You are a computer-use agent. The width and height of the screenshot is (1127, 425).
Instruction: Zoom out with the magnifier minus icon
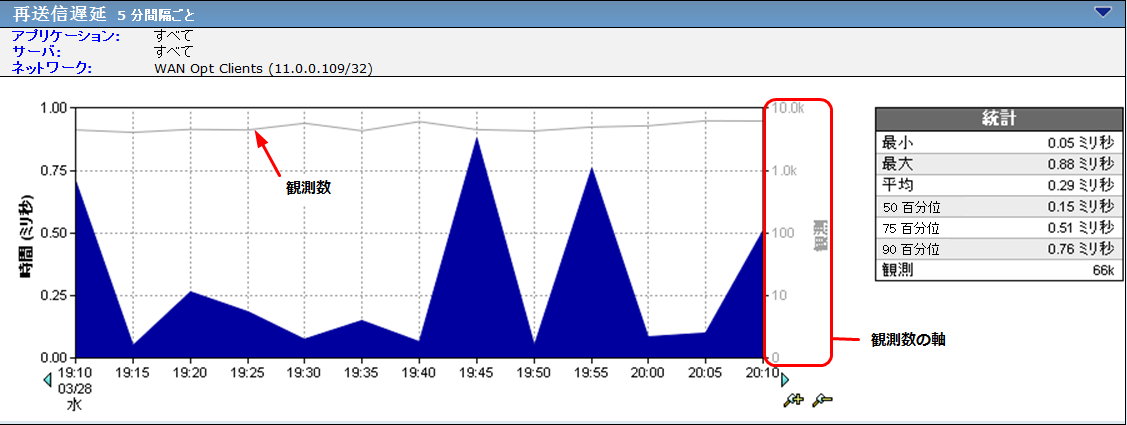pos(822,401)
